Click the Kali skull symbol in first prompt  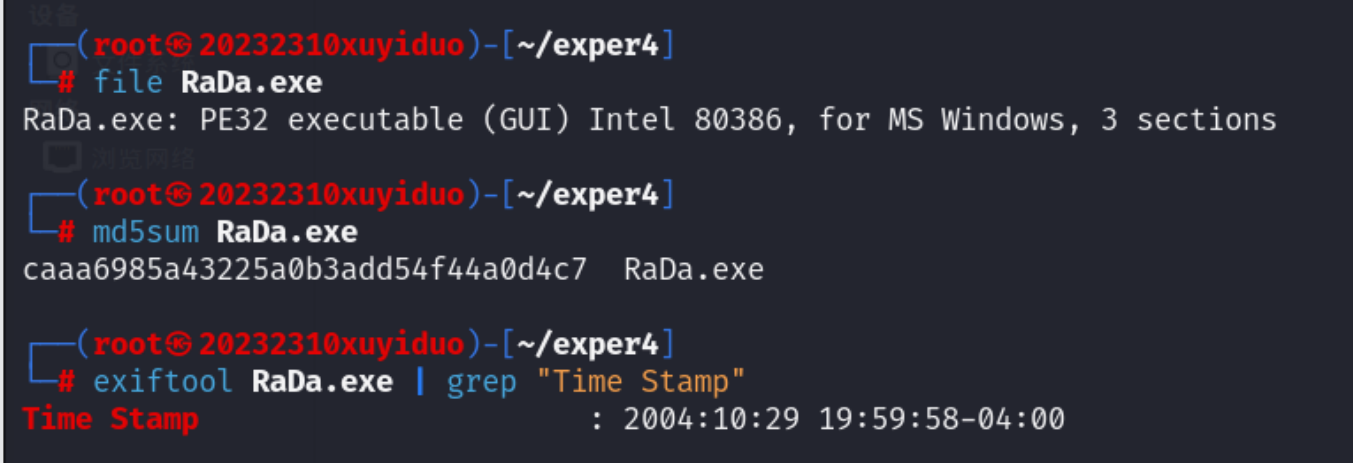point(179,45)
